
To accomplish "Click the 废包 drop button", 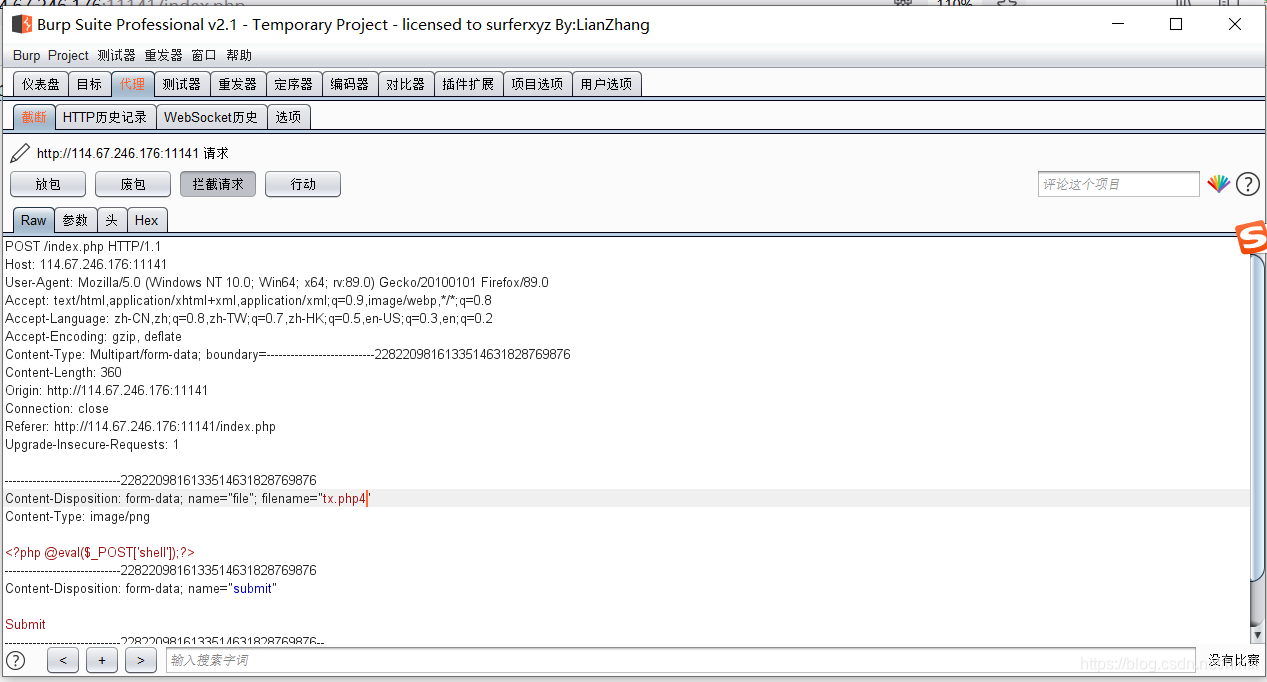I will (133, 184).
